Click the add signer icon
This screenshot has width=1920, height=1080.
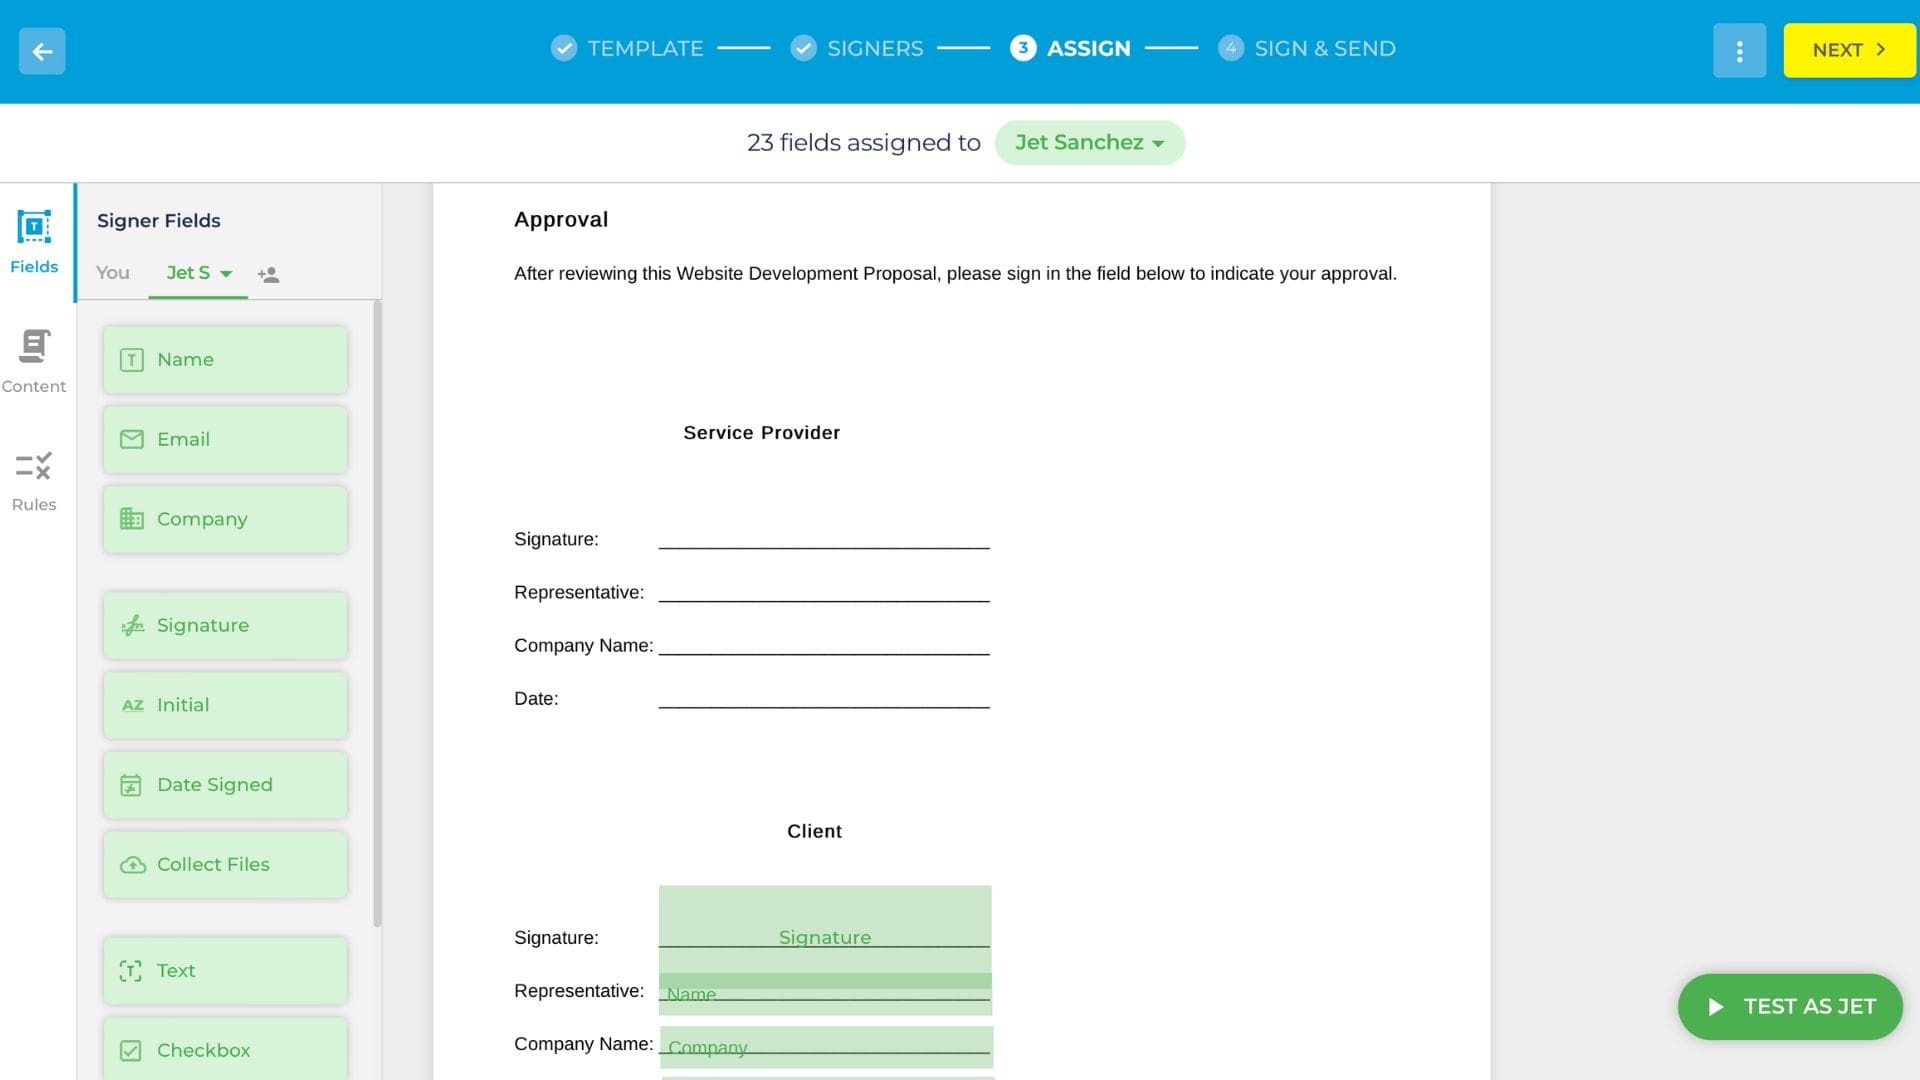tap(268, 274)
